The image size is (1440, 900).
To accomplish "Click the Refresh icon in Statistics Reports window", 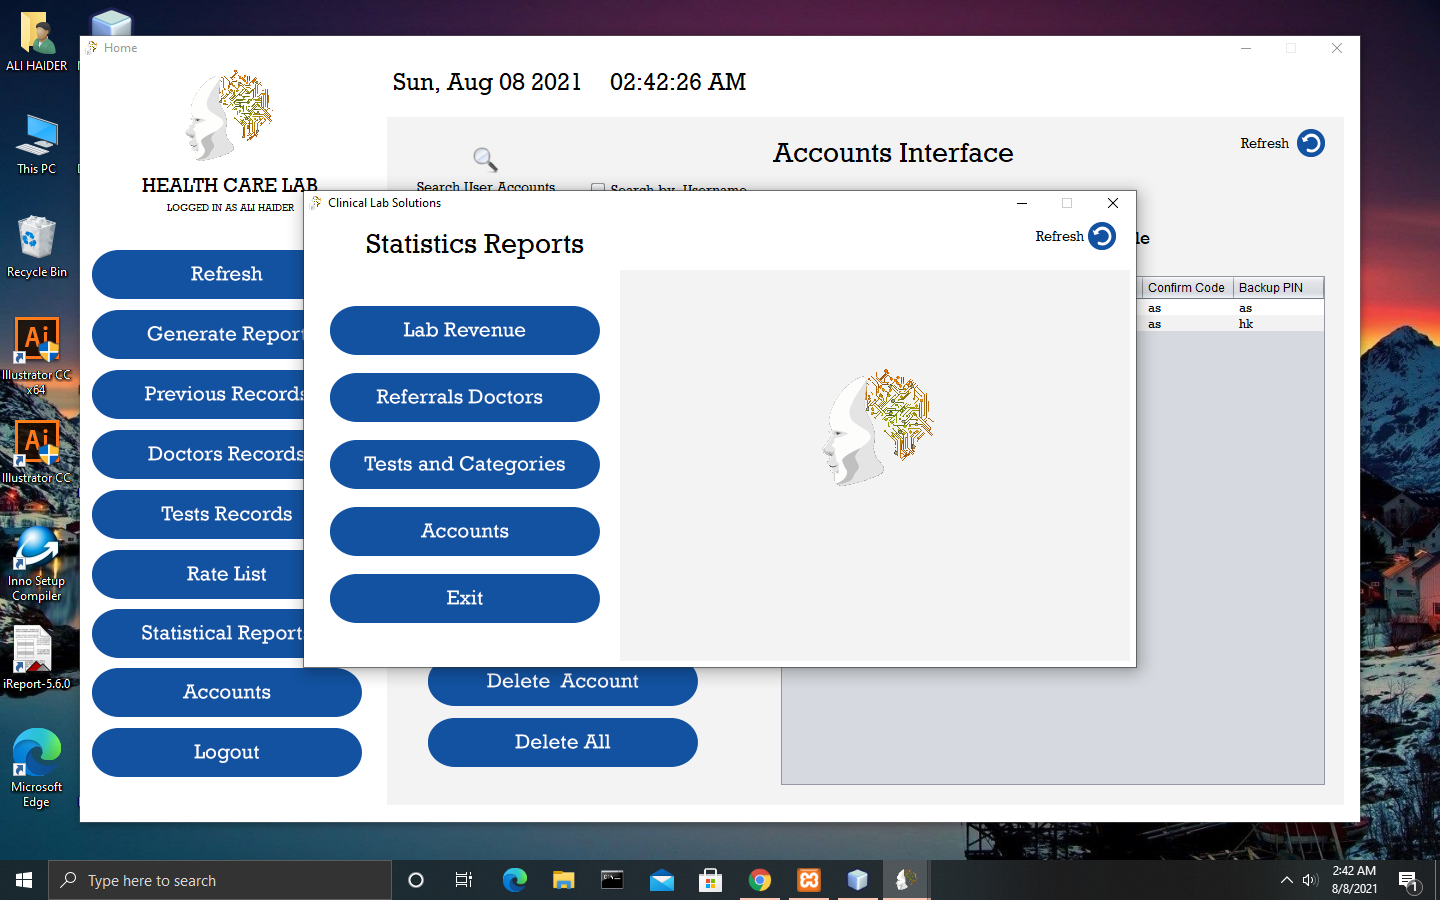I will tap(1103, 237).
